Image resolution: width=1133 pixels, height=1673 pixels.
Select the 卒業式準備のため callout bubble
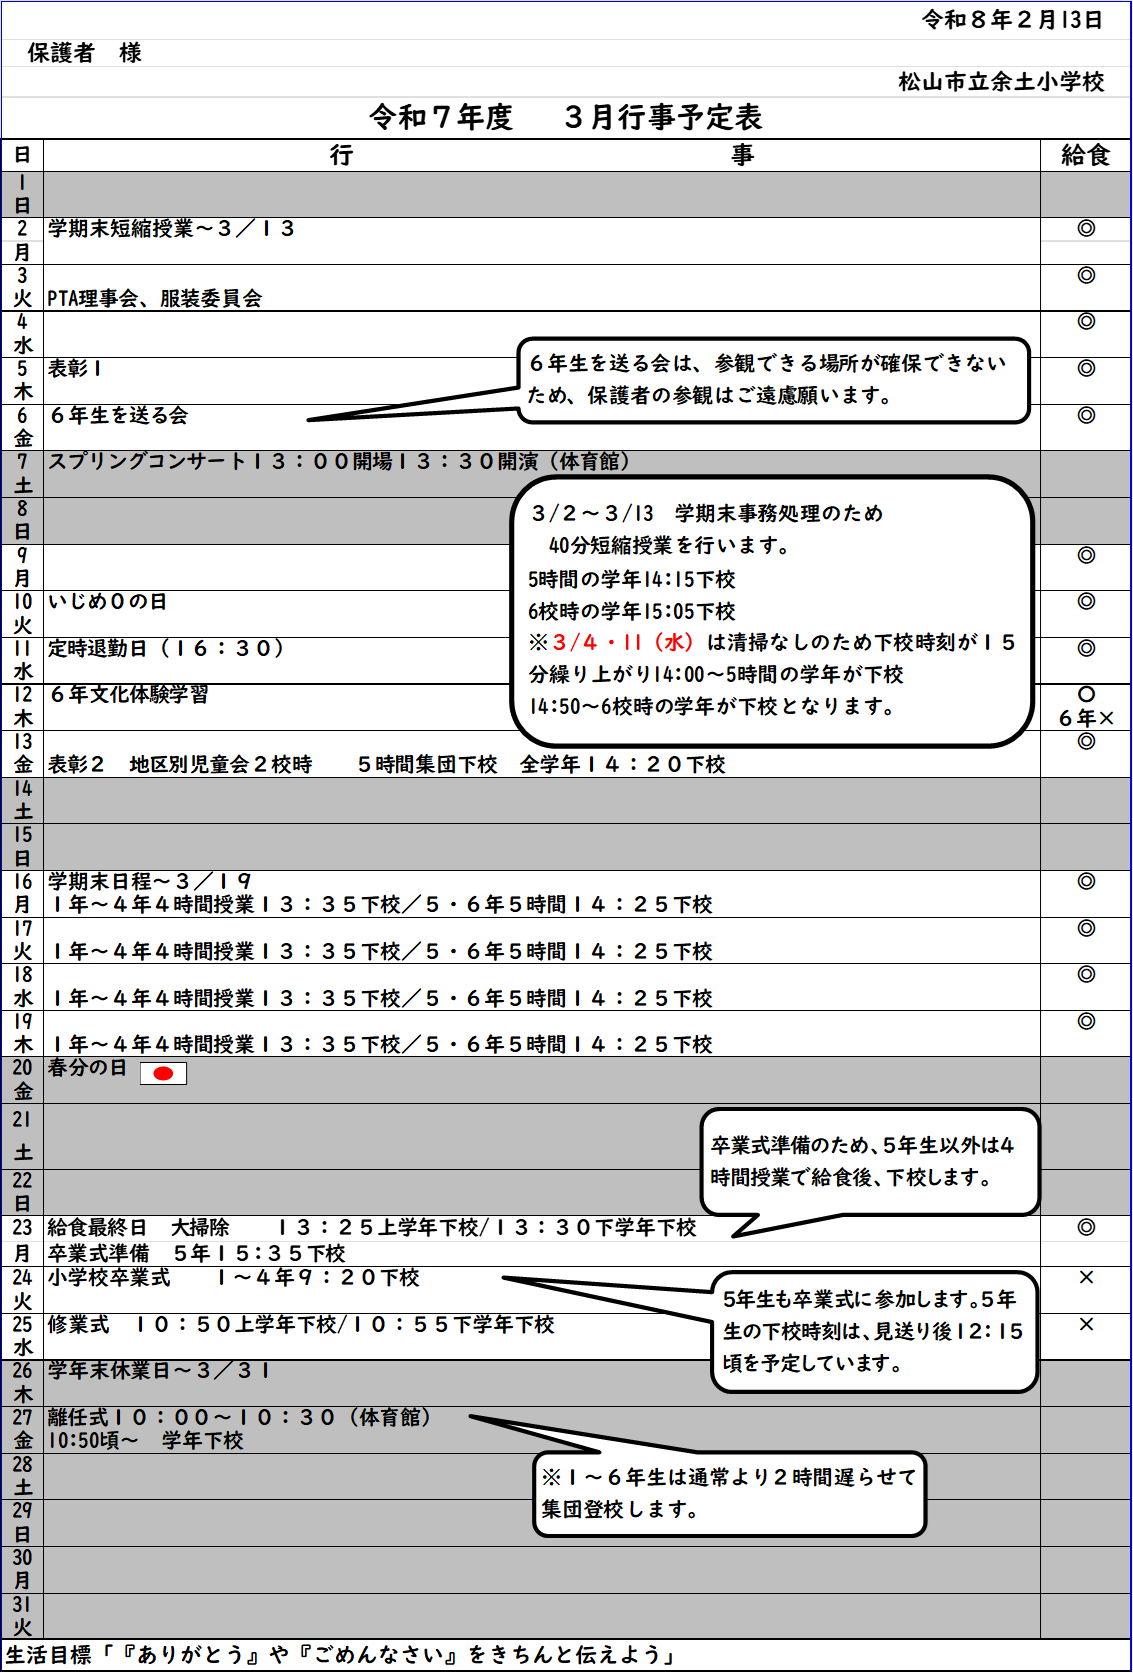868,1161
